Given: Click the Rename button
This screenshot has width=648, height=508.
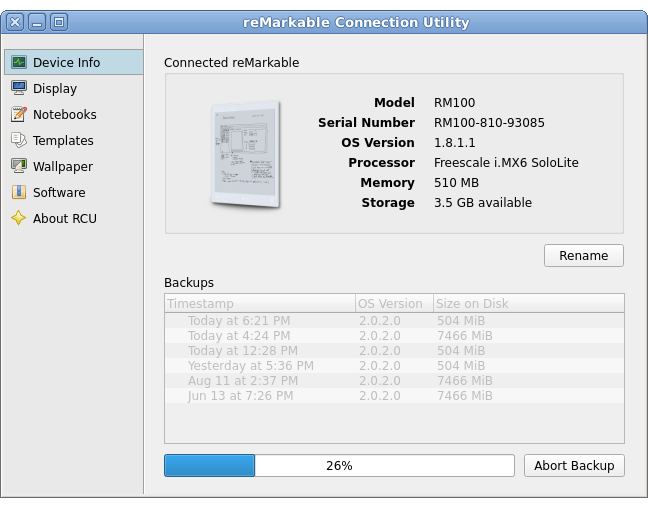Looking at the screenshot, I should tap(584, 255).
